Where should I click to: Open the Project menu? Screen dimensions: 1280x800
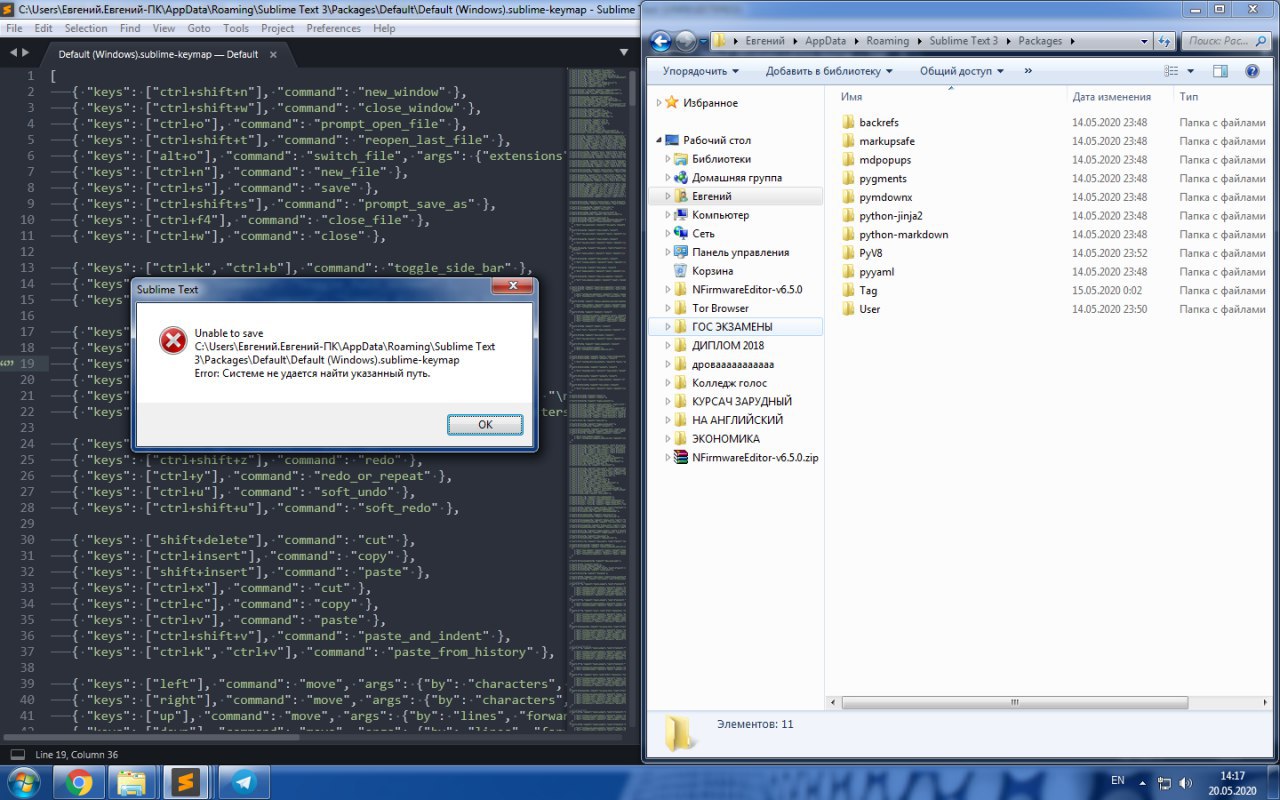point(278,28)
